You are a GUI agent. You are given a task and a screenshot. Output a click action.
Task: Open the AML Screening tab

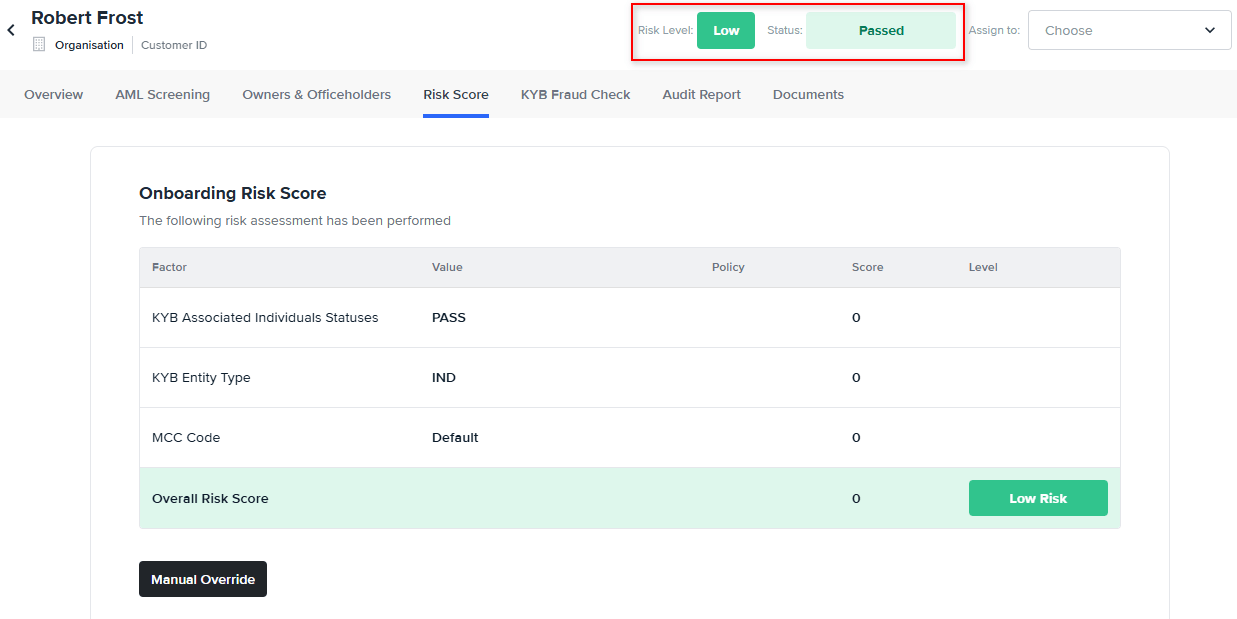tap(162, 95)
